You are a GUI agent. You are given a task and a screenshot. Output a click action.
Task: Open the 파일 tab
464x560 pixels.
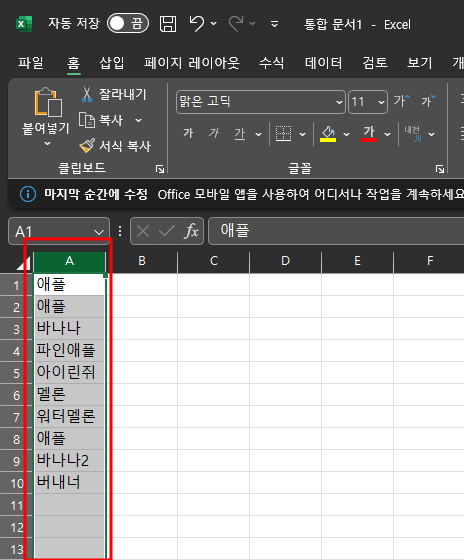coord(31,63)
